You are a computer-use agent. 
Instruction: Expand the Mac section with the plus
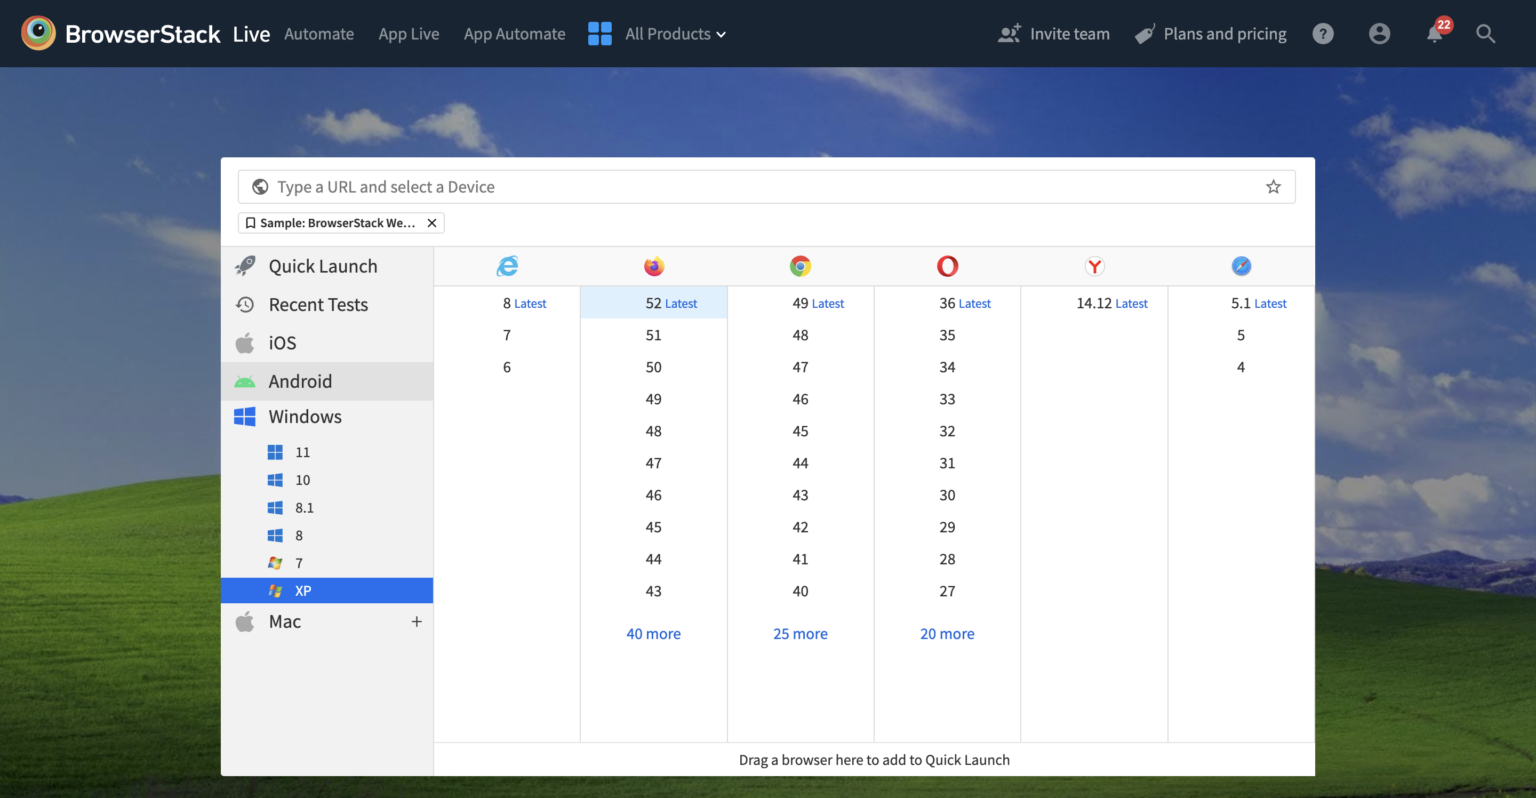(x=416, y=621)
